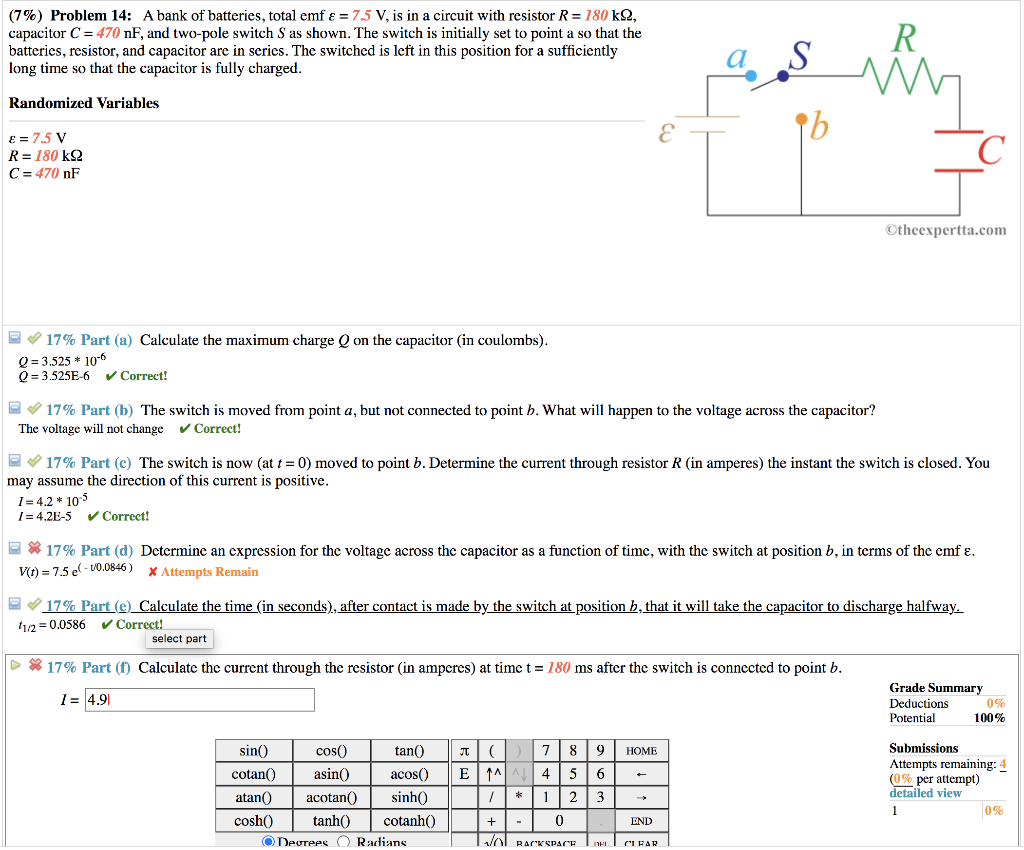The width and height of the screenshot is (1024, 850).
Task: Select the Degrees radio button
Action: pos(267,842)
